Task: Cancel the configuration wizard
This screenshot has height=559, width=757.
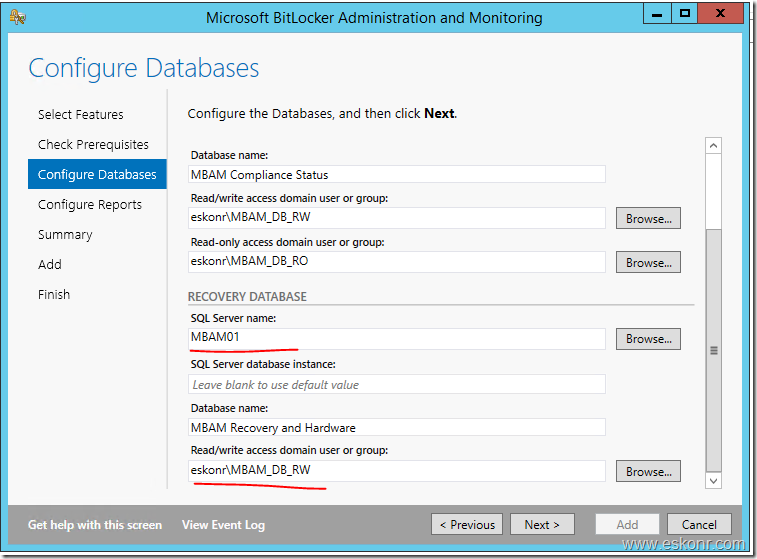Action: click(699, 524)
